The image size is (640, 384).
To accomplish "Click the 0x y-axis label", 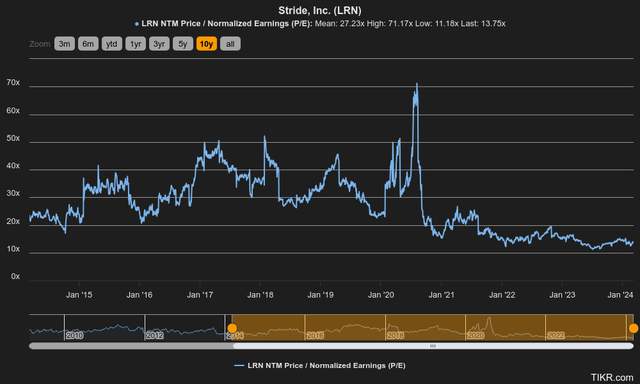I will [x=15, y=276].
